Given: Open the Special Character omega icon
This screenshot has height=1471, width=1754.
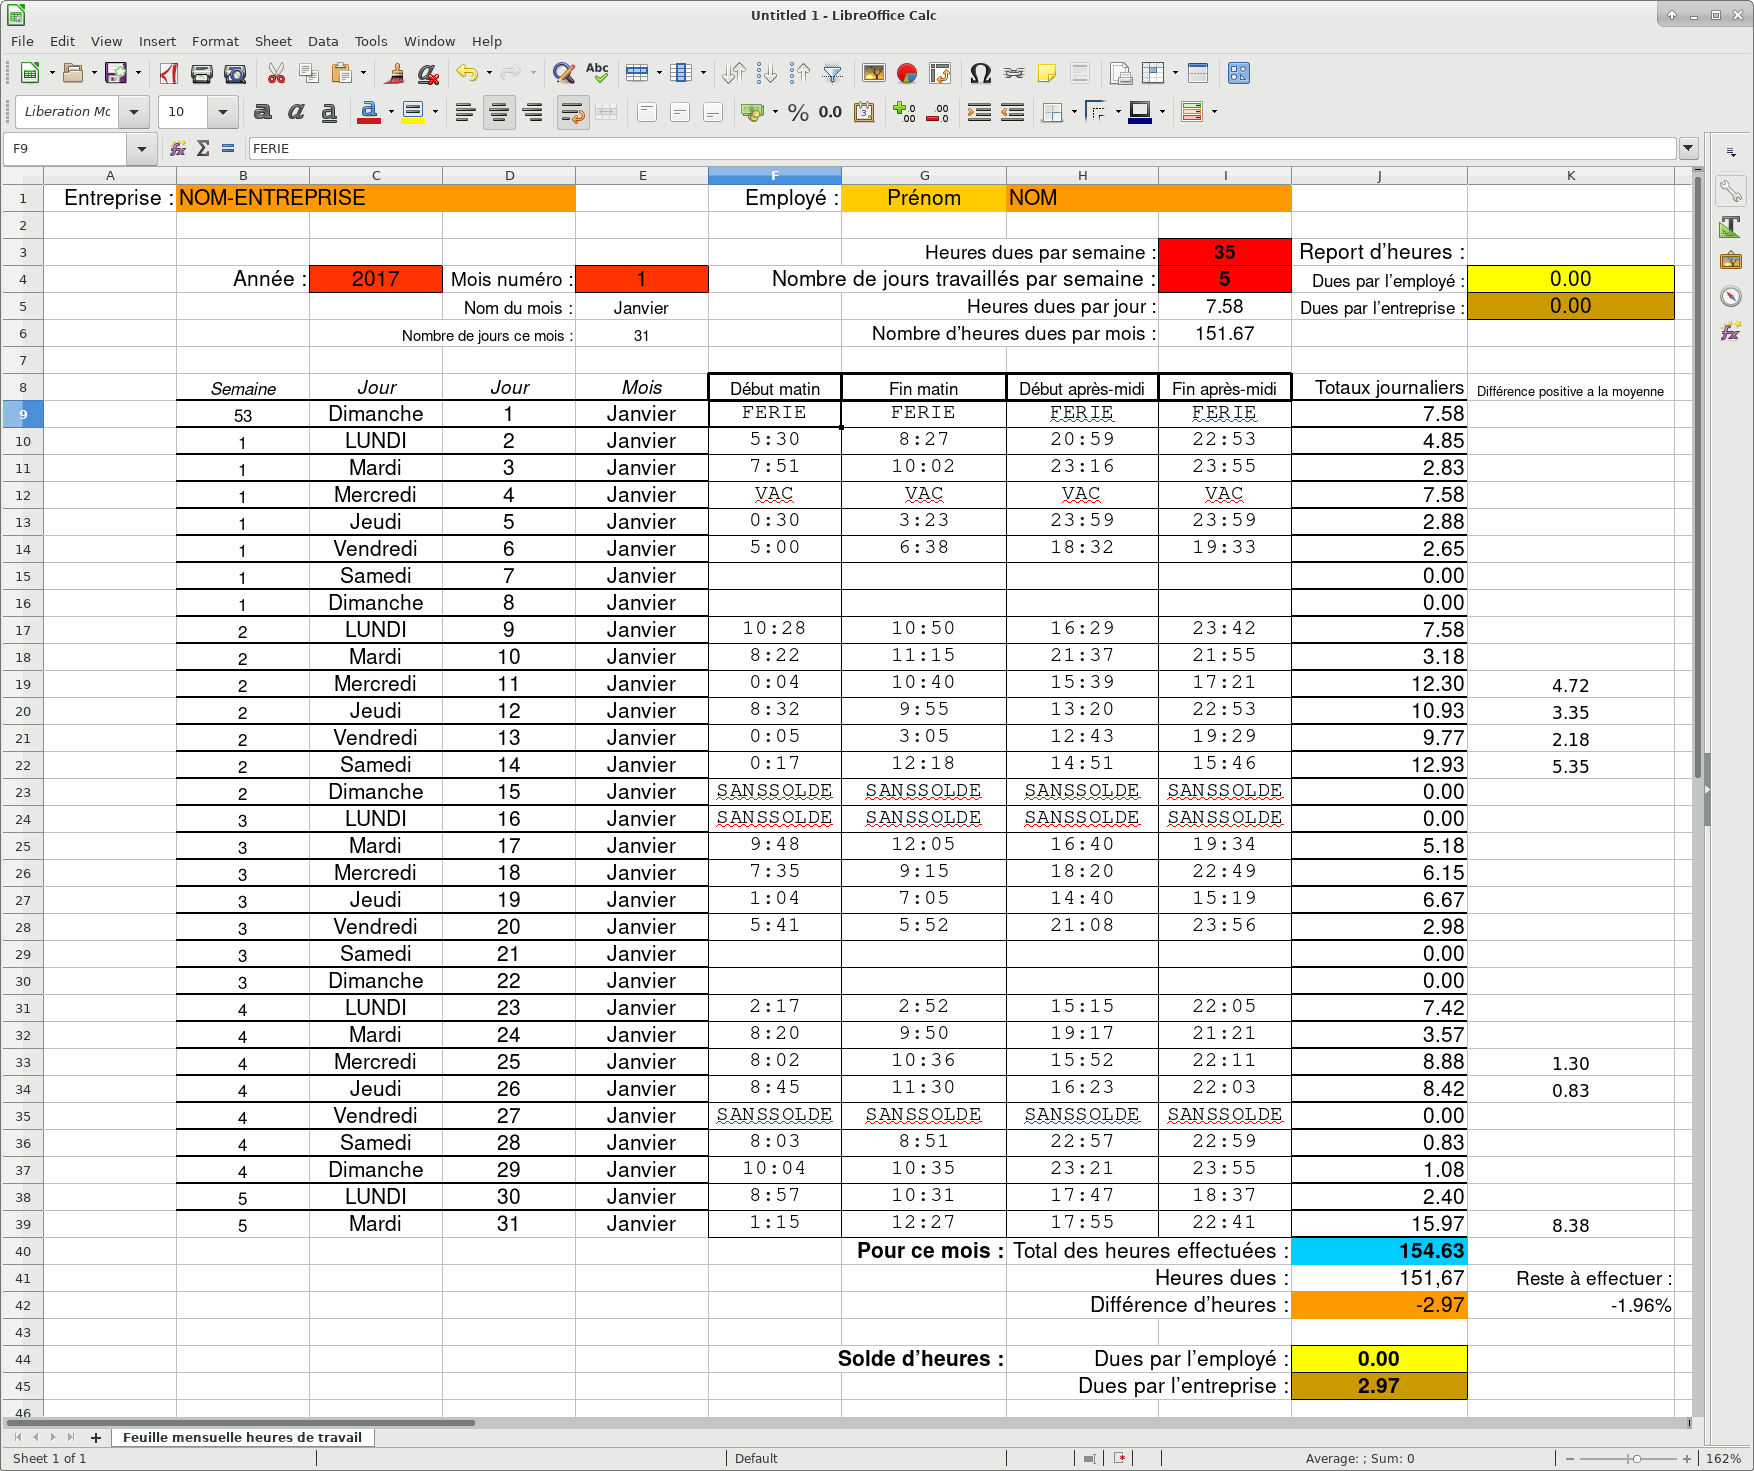Looking at the screenshot, I should click(981, 73).
